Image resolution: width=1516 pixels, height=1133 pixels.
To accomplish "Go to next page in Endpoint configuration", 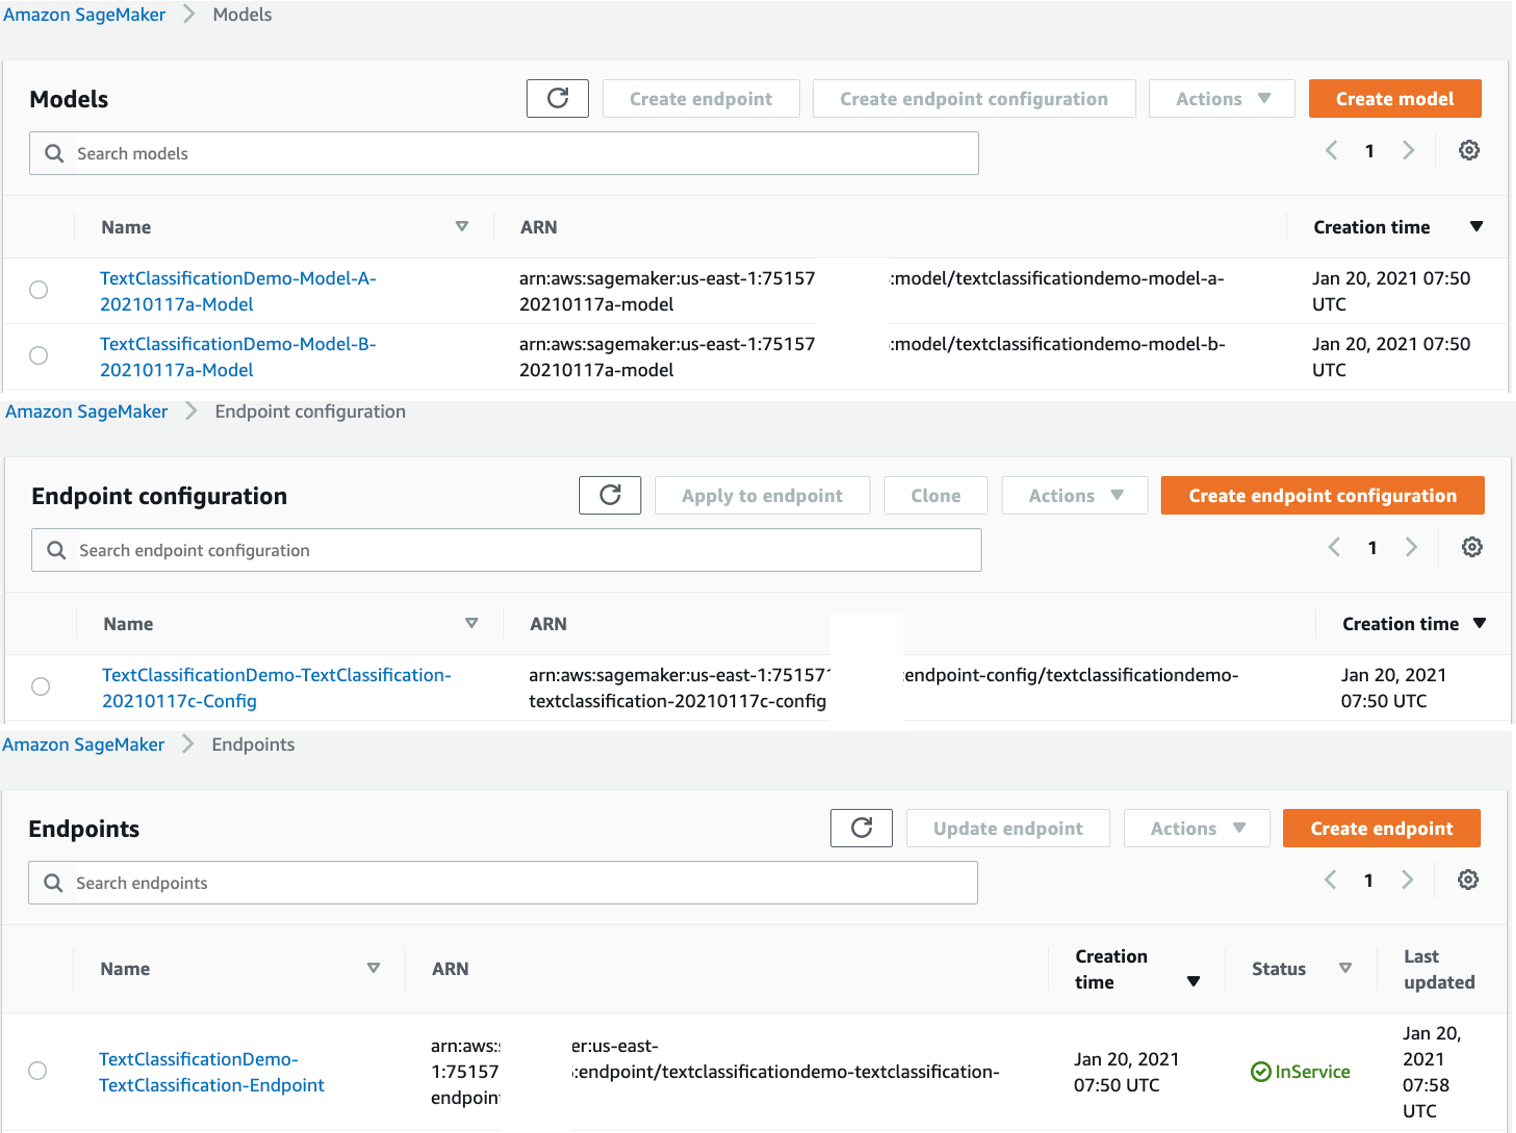I will 1411,547.
